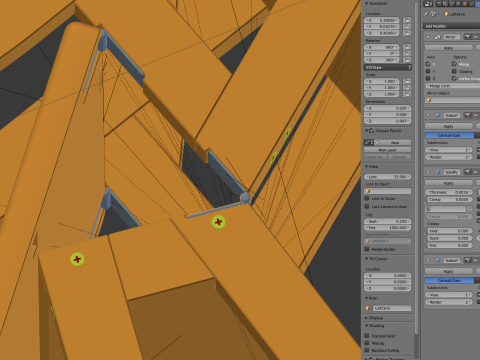This screenshot has width=480, height=360.
Task: Click the grease pencil data-block icon
Action: click(x=368, y=142)
